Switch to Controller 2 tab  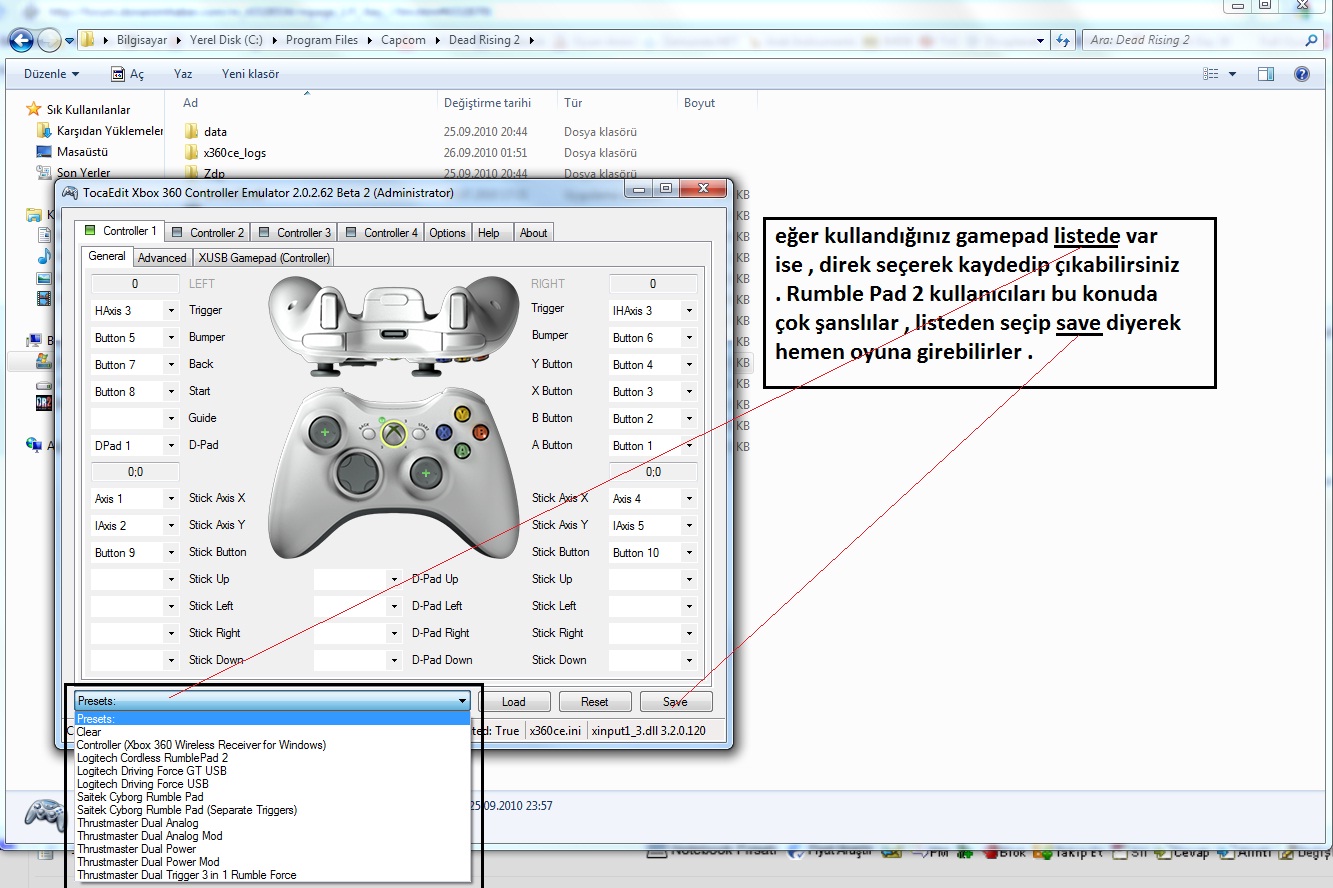[208, 233]
